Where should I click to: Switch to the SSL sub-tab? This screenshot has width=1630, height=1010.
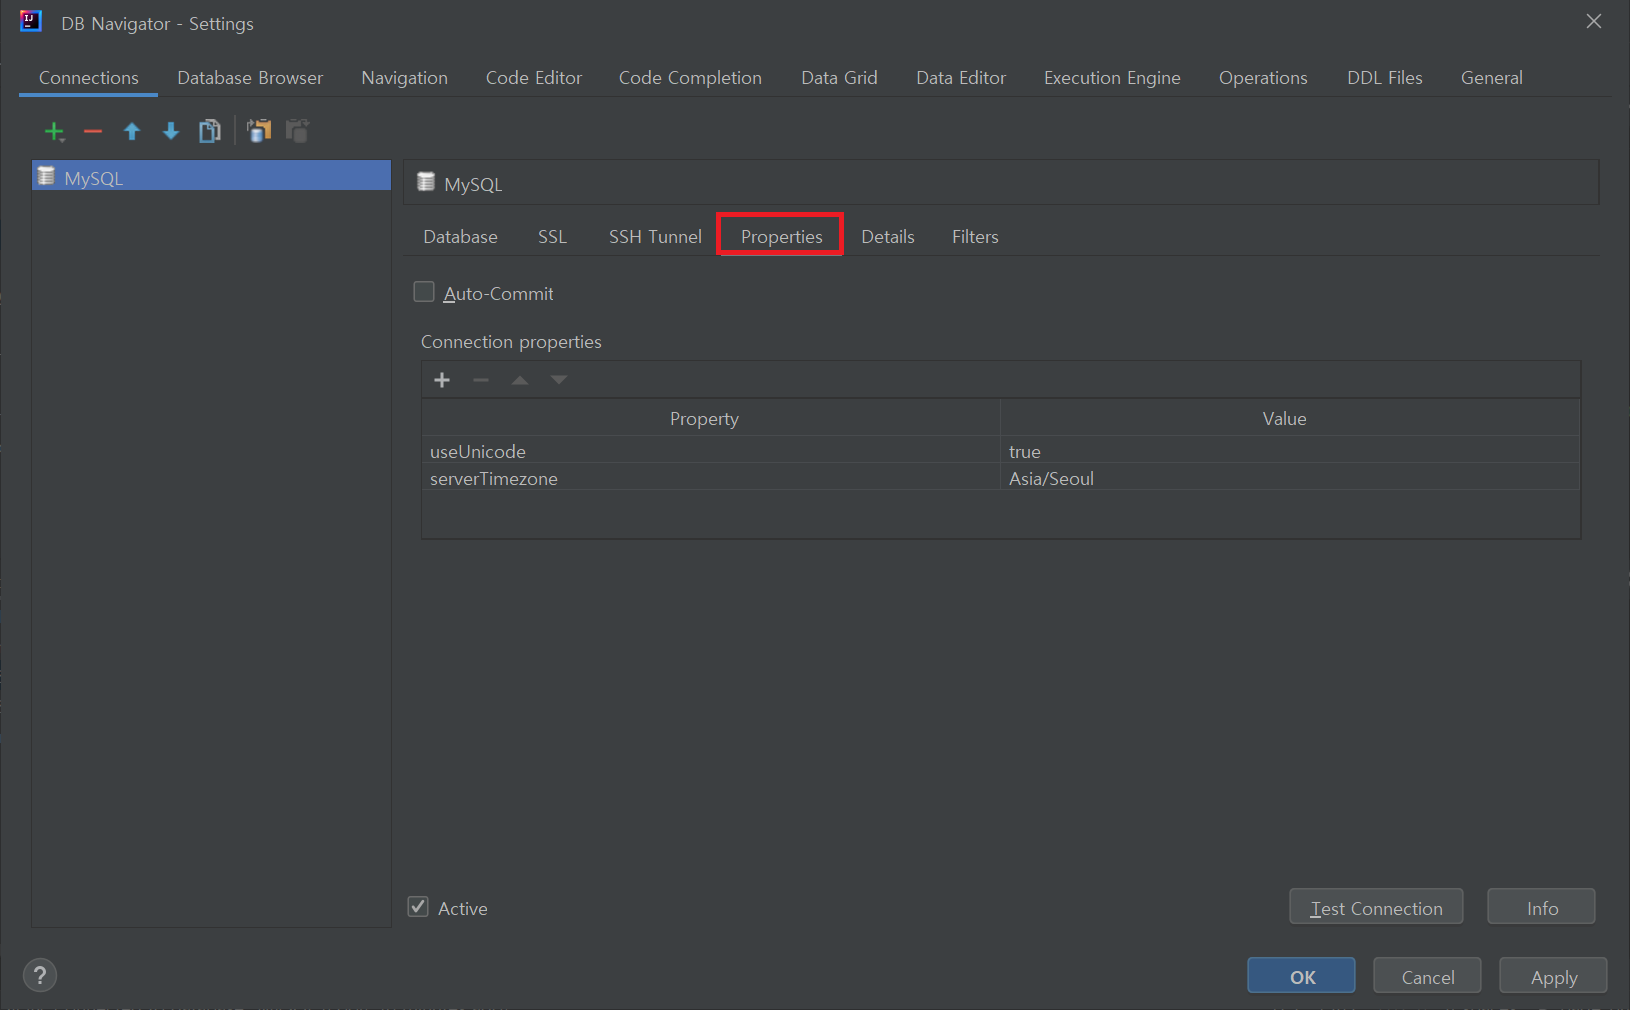552,237
